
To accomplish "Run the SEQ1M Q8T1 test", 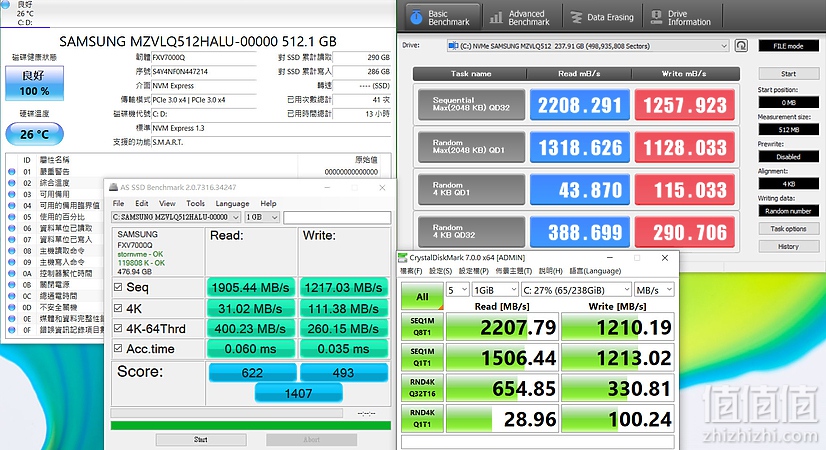I will (422, 327).
